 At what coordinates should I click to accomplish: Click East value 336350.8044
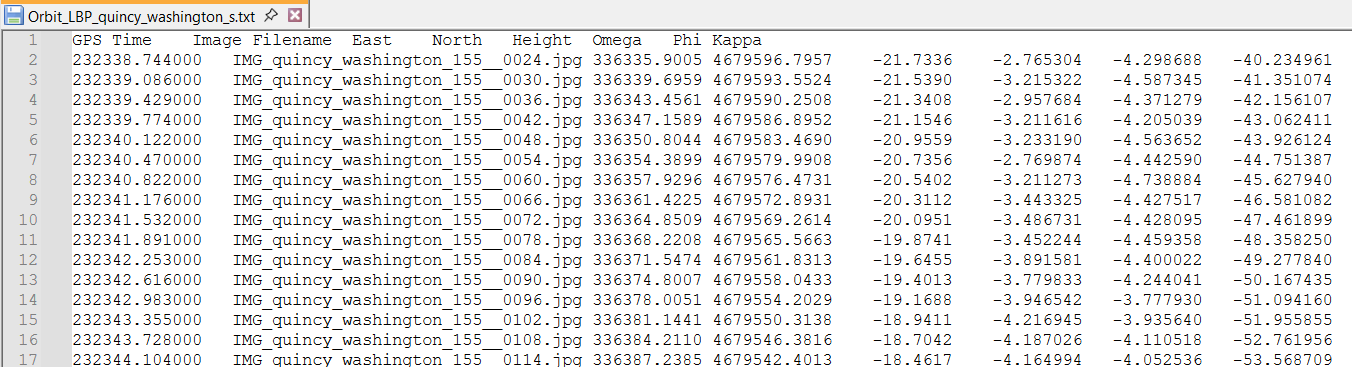[647, 140]
